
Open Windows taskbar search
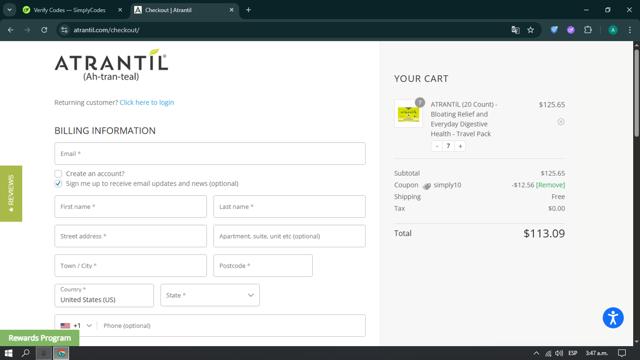click(26, 353)
